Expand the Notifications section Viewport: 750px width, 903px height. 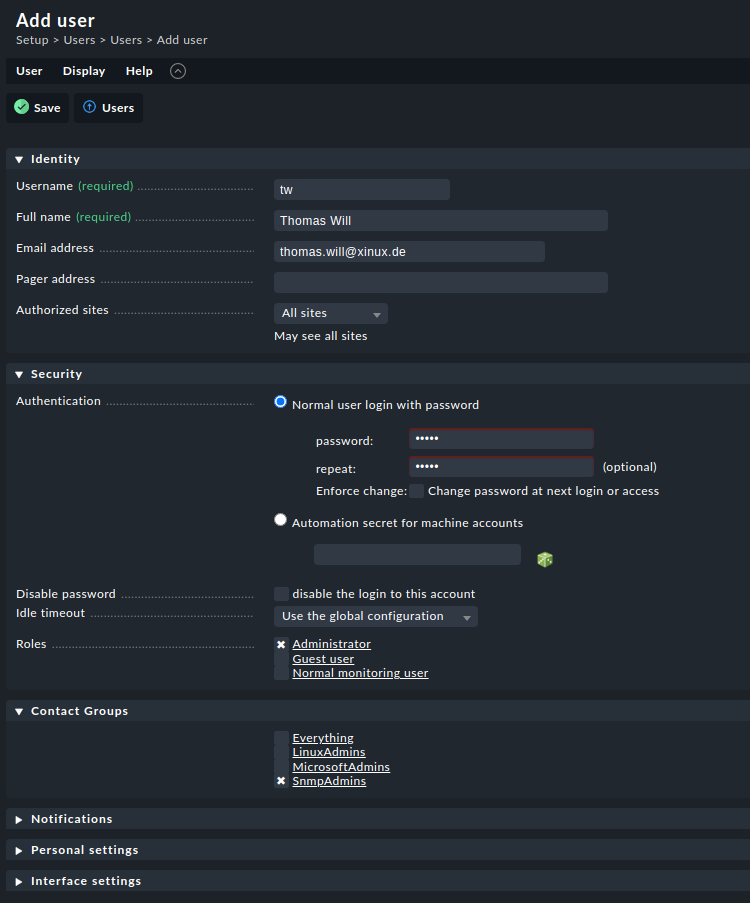[19, 819]
